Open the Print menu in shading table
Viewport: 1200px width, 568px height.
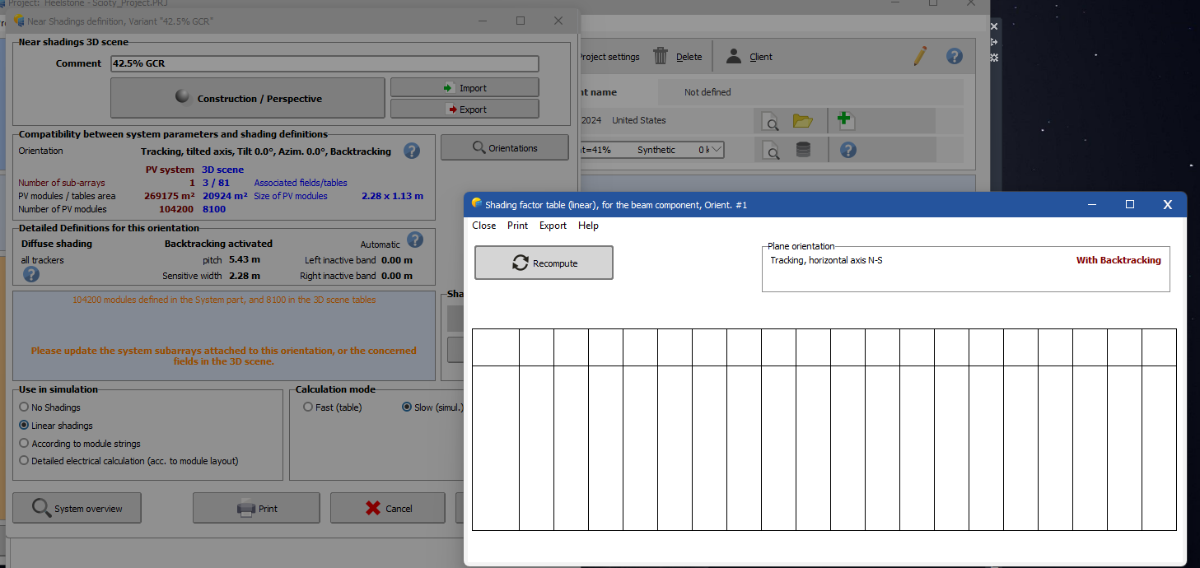point(517,225)
